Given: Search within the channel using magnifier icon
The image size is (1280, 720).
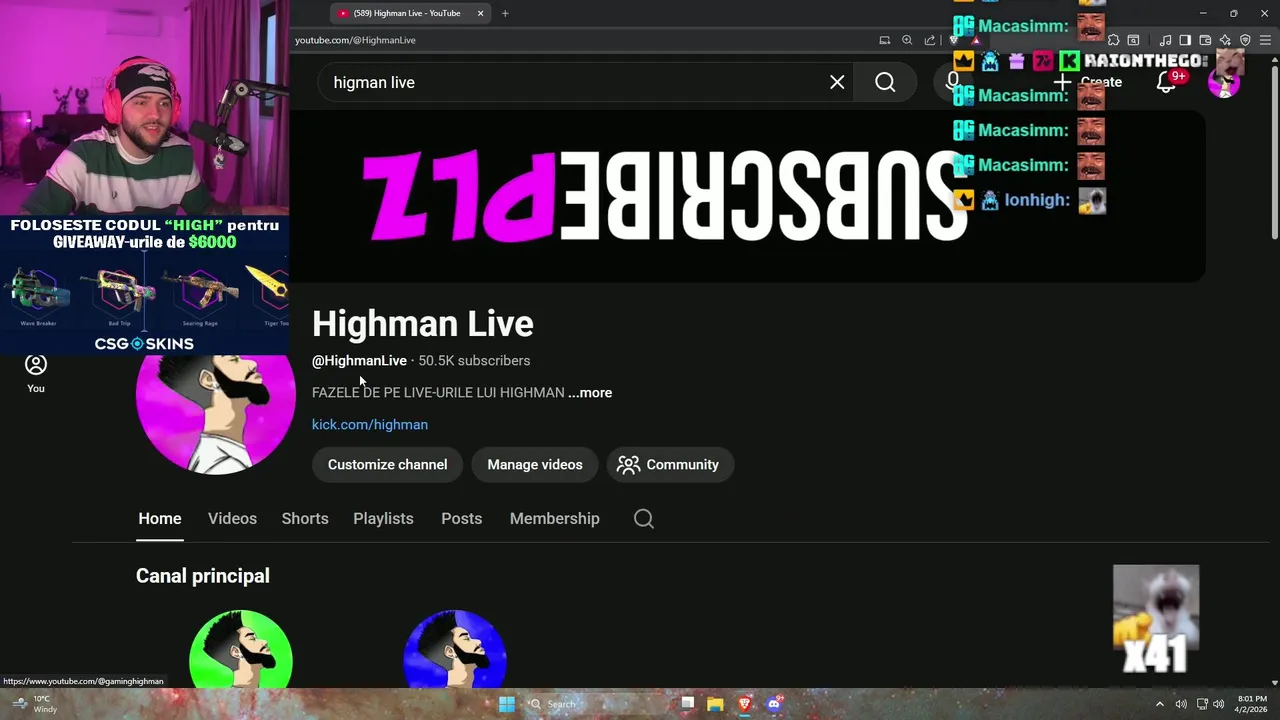Looking at the screenshot, I should point(644,518).
